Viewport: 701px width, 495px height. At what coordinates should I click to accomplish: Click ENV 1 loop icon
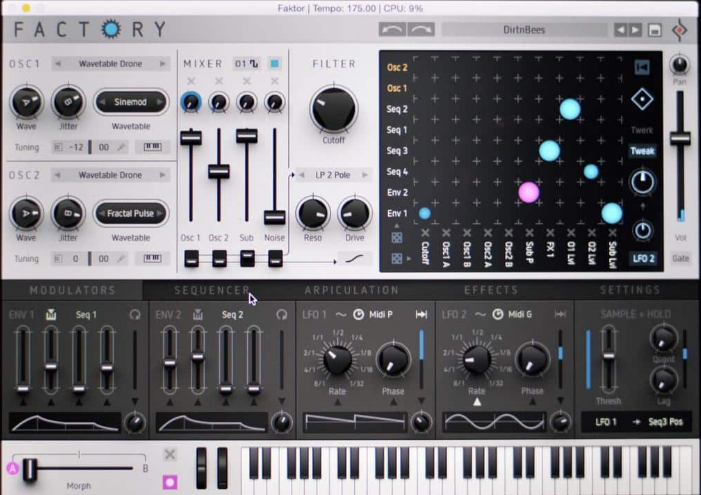coord(135,314)
